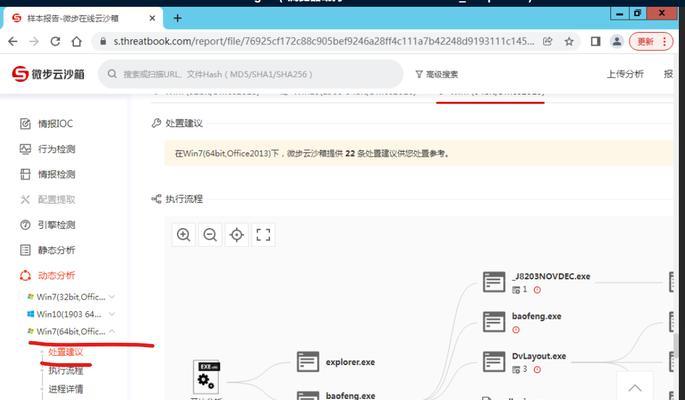The width and height of the screenshot is (685, 400).
Task: View execution flow graph in fullscreen
Action: coord(263,235)
